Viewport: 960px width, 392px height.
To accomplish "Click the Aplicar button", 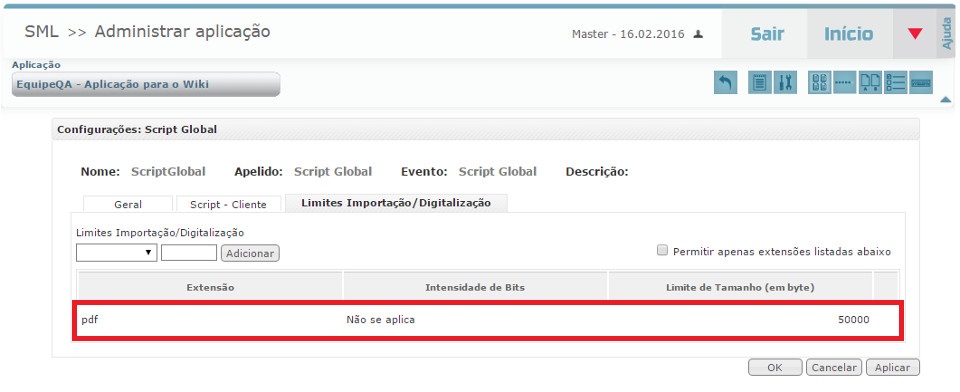I will (x=892, y=368).
